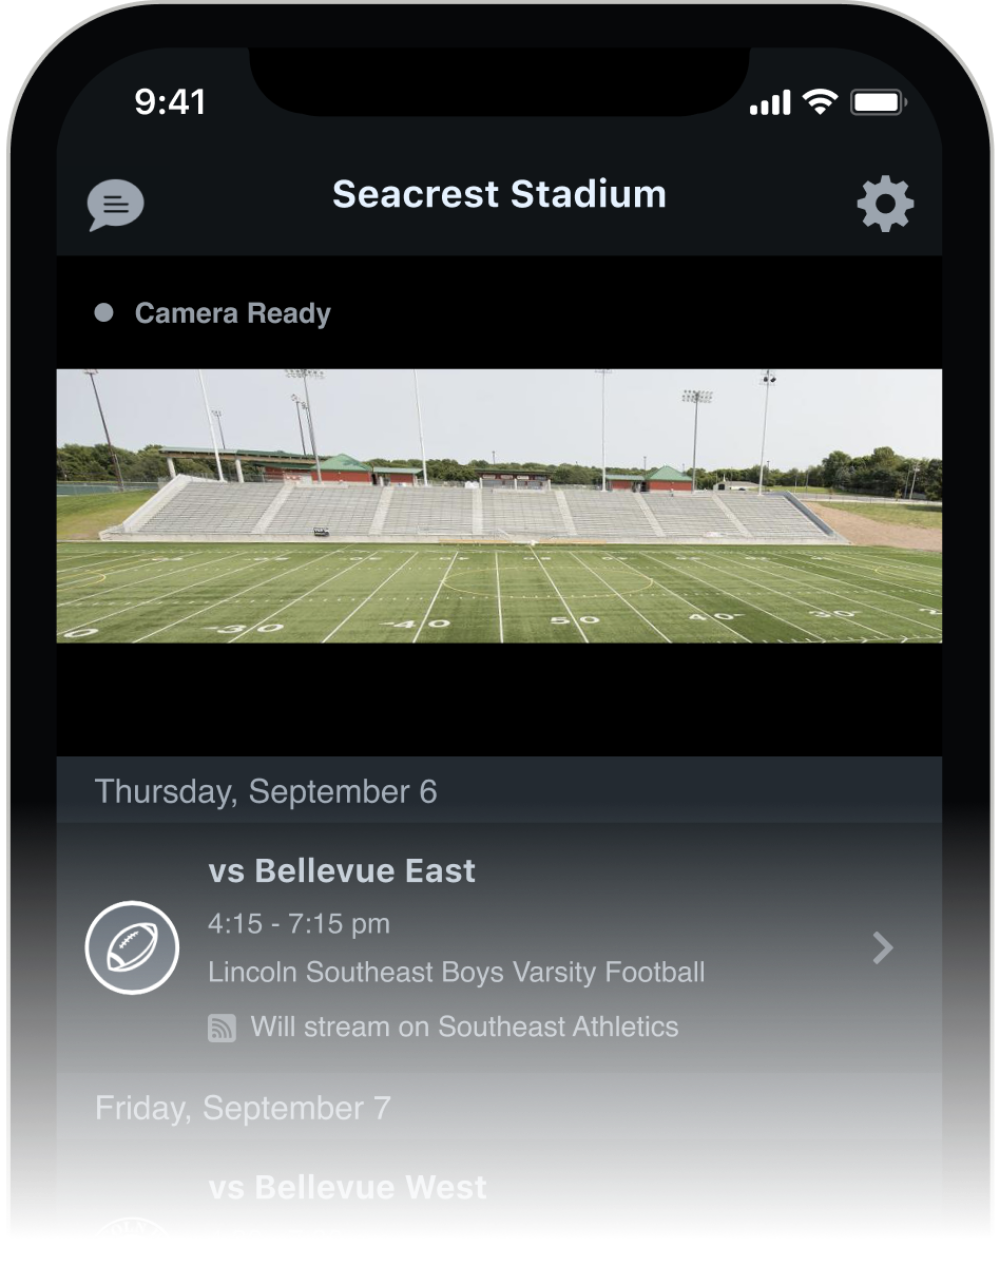Tap the football sport icon beside Bellevue East

point(131,947)
